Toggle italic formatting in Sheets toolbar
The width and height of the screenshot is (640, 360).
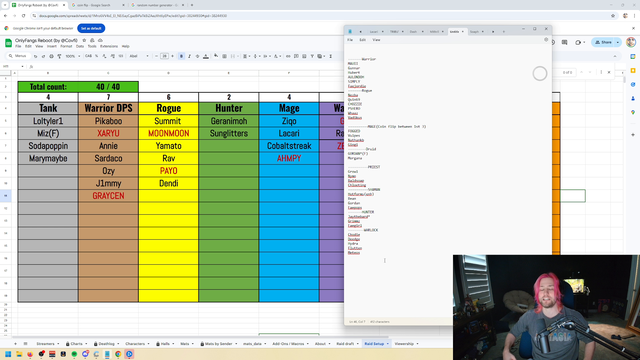point(189,56)
